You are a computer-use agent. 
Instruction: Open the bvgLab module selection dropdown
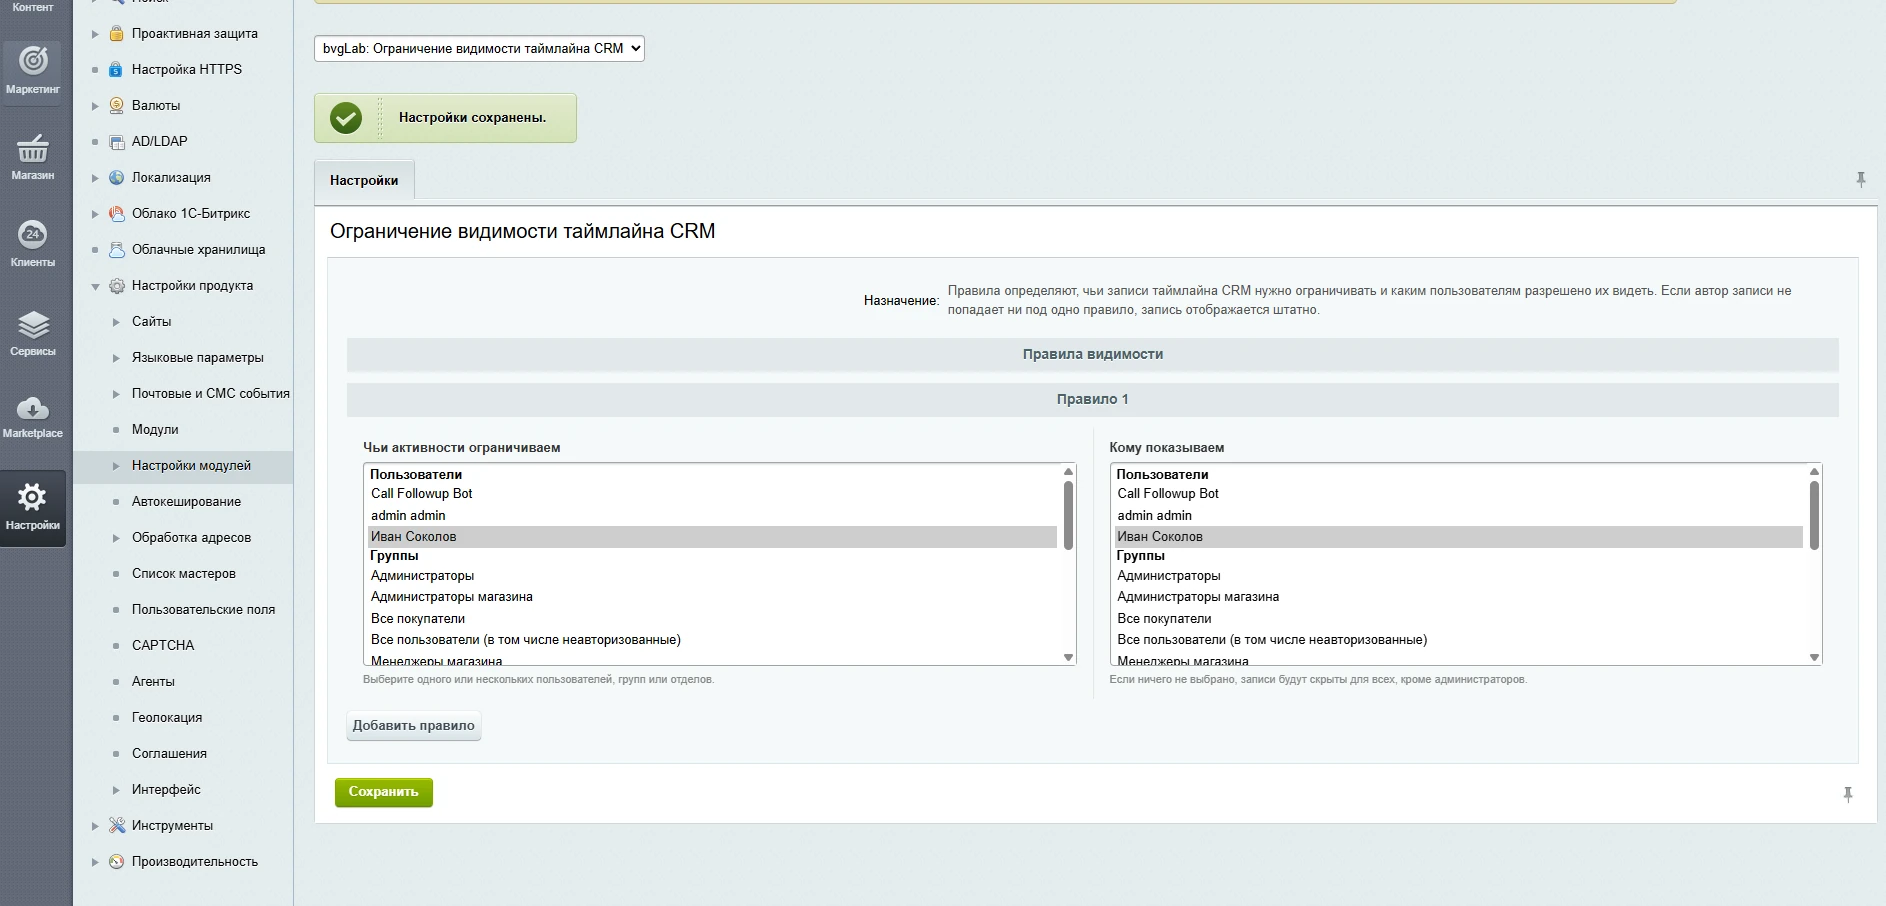pyautogui.click(x=479, y=48)
